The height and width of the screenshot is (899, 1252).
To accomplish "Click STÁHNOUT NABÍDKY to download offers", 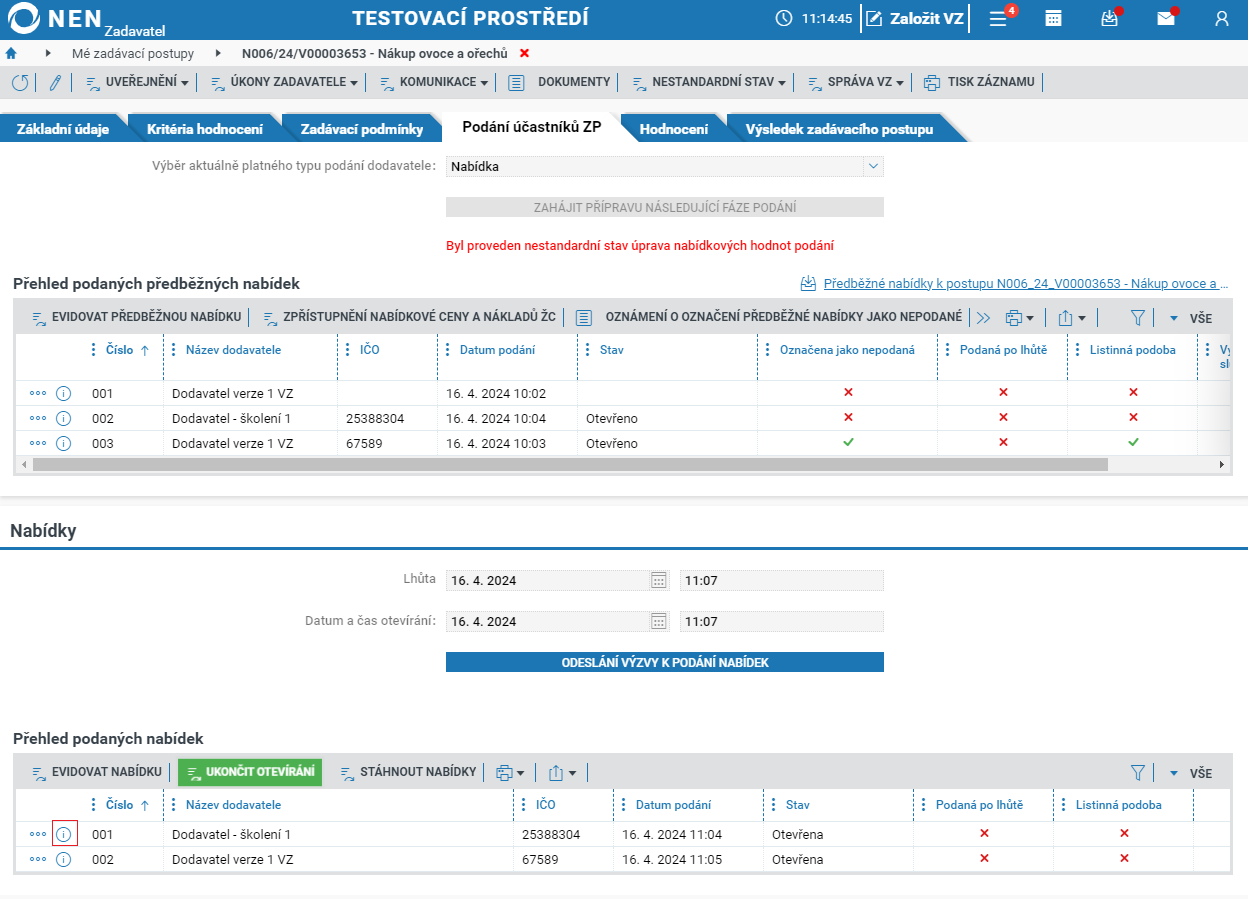I will click(408, 772).
